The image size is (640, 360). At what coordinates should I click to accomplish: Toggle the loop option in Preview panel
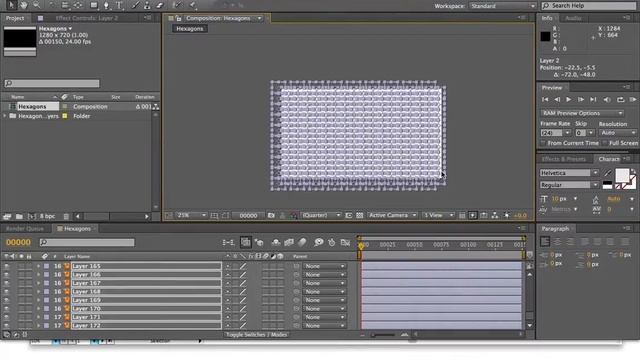click(620, 100)
